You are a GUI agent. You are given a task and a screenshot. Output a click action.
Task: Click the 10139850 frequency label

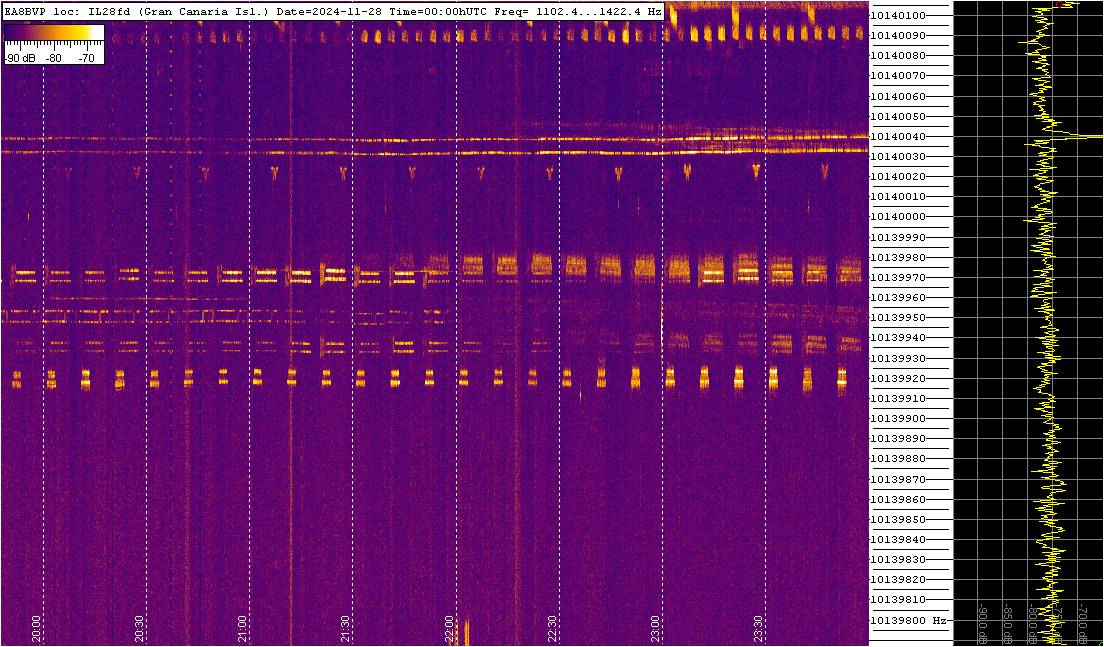pyautogui.click(x=898, y=520)
